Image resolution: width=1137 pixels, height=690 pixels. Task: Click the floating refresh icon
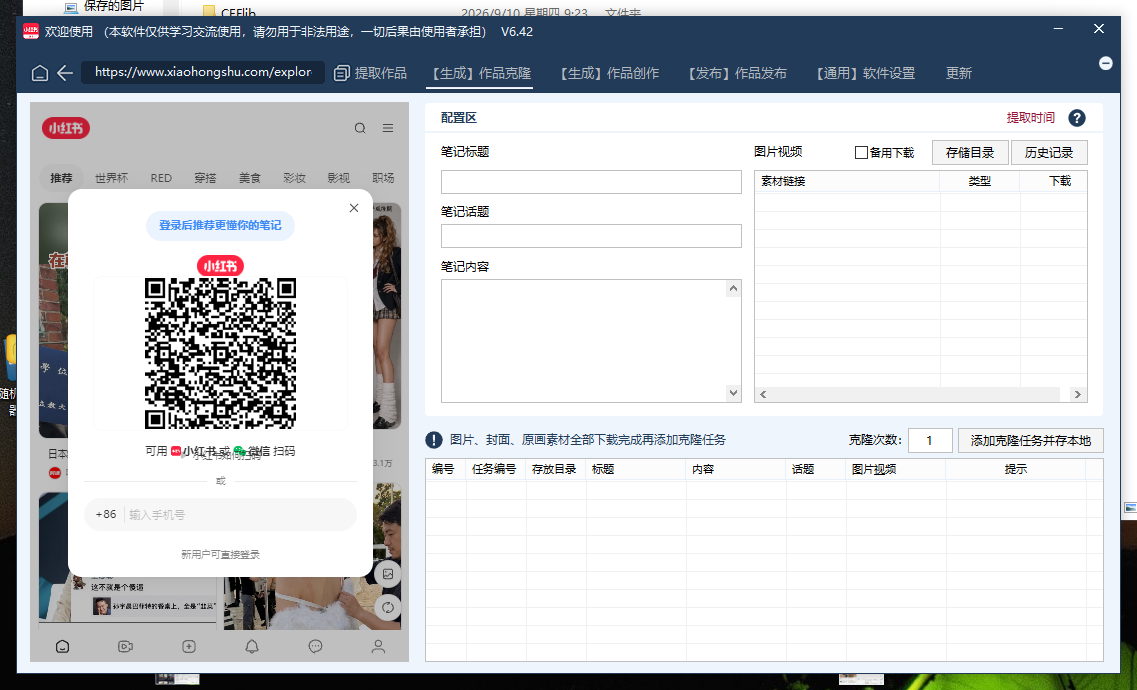tap(388, 607)
